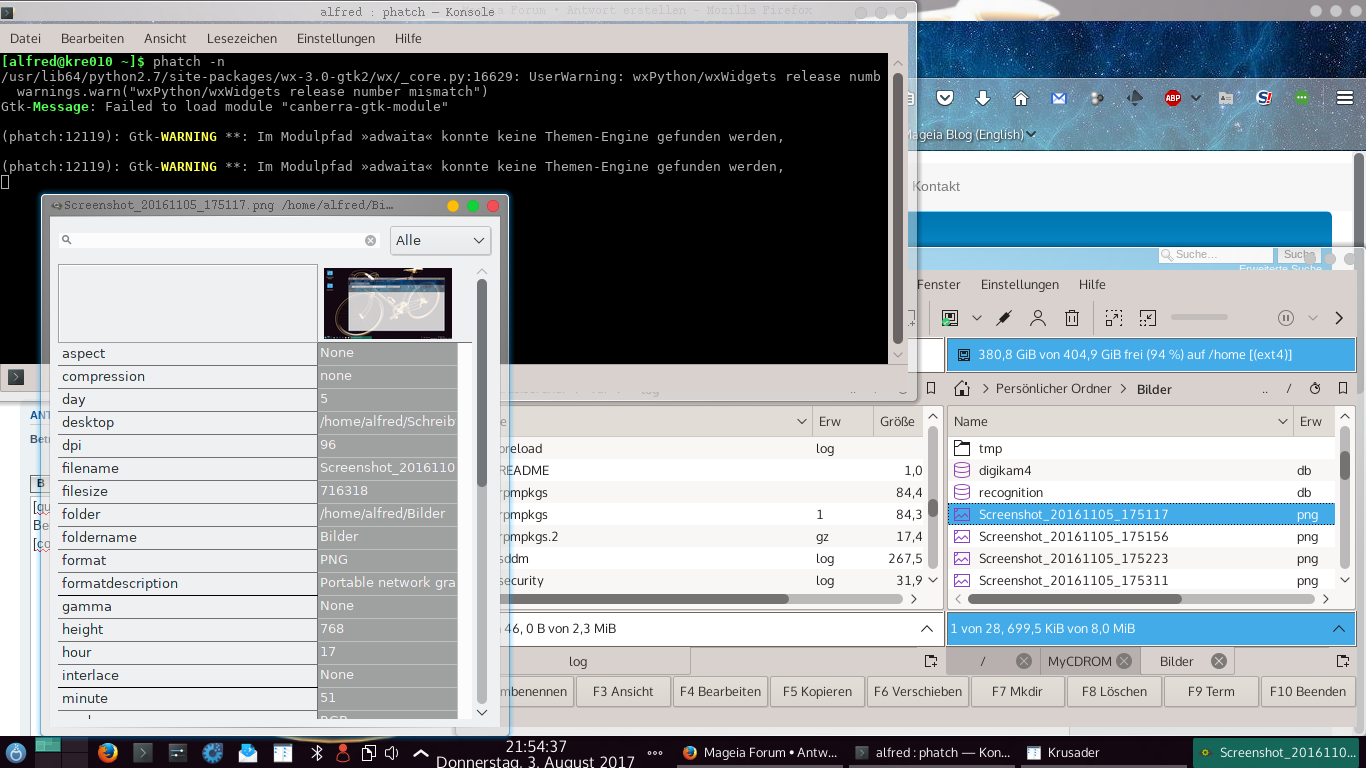Open Firefox downloads arrow icon
The image size is (1366, 768).
982,98
